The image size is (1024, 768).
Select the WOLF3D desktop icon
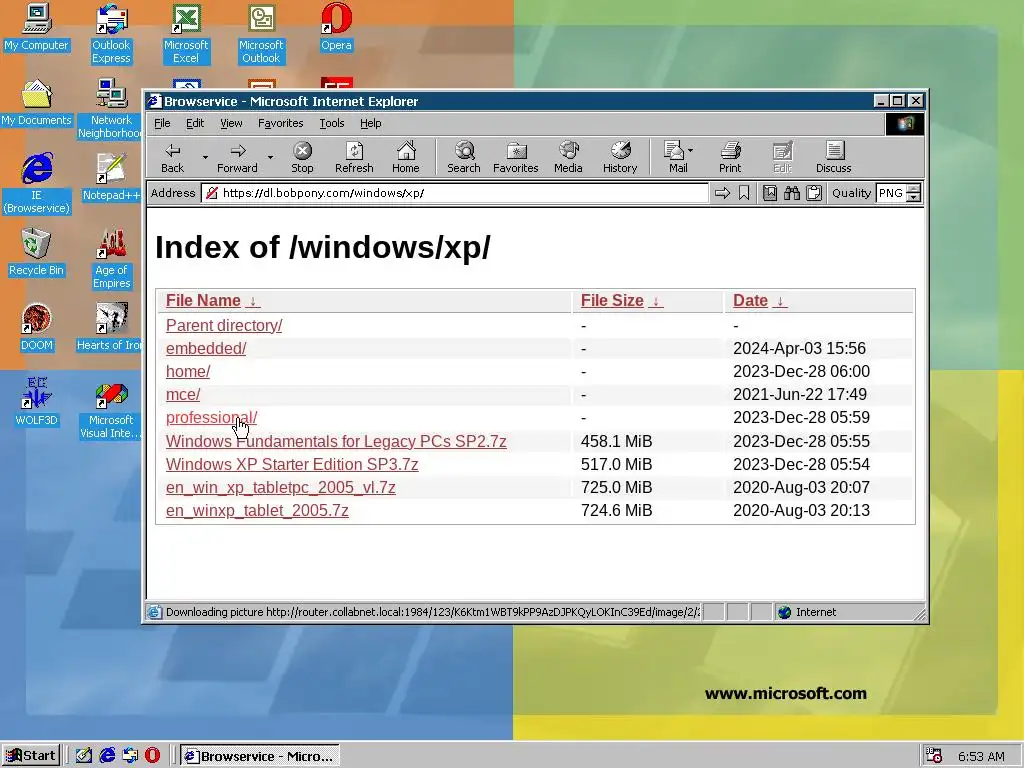pyautogui.click(x=36, y=402)
